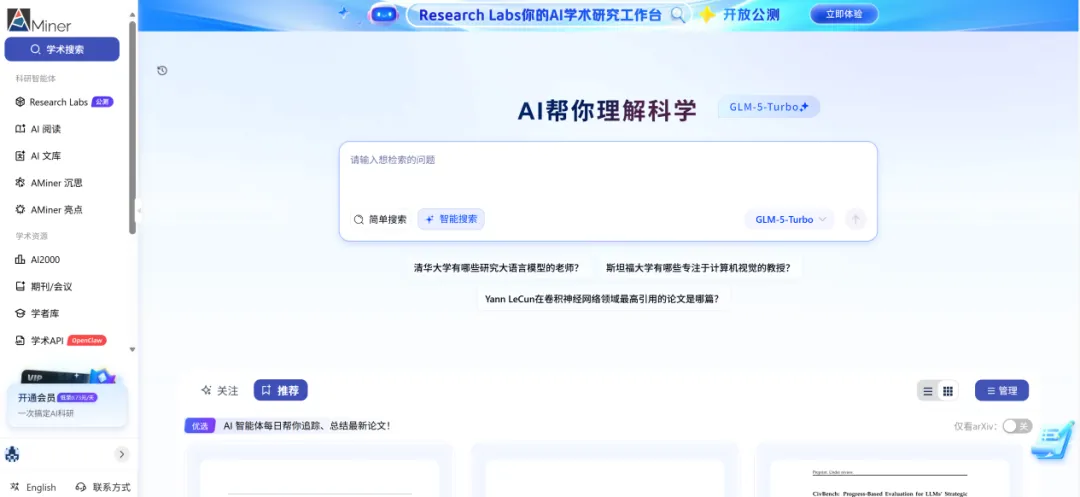The width and height of the screenshot is (1080, 497).
Task: Select 简单搜索 mode
Action: tap(380, 220)
